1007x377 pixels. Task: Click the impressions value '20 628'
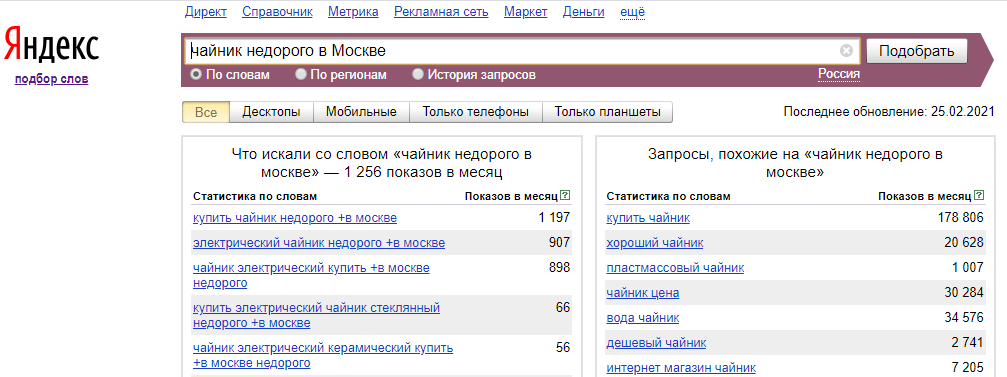coord(965,243)
